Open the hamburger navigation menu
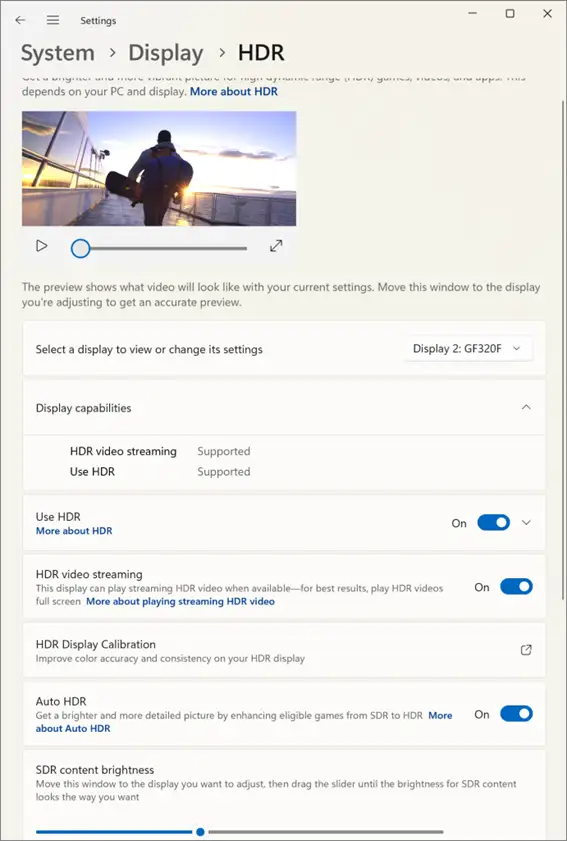Image resolution: width=567 pixels, height=841 pixels. click(53, 20)
